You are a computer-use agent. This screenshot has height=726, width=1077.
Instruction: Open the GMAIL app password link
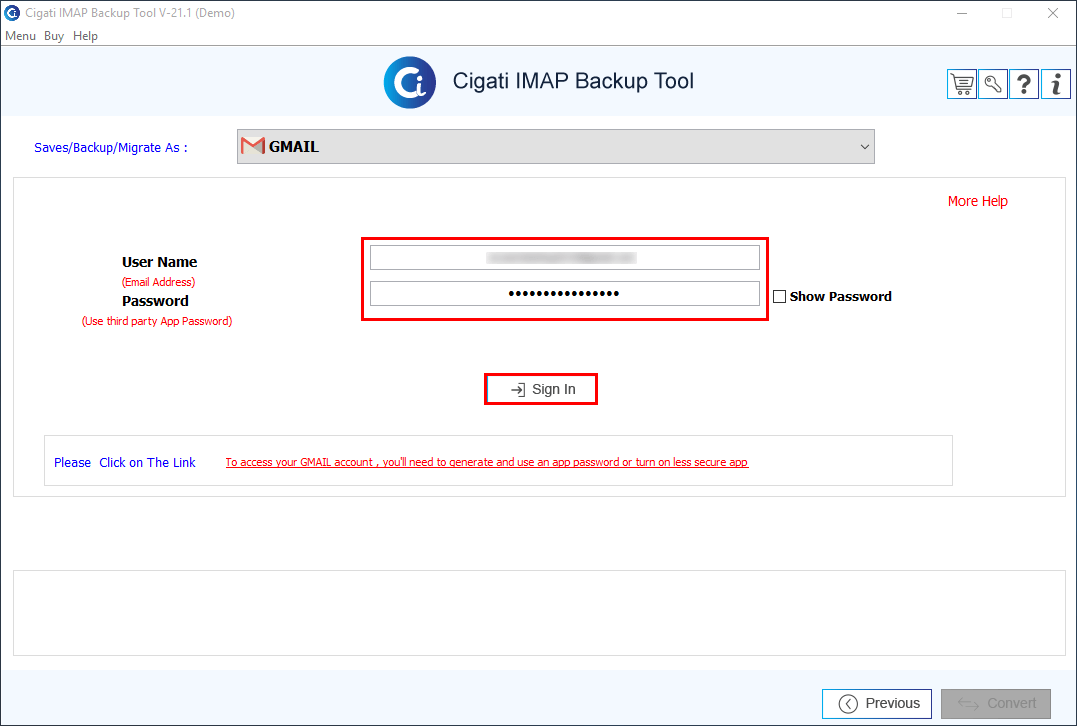point(487,462)
